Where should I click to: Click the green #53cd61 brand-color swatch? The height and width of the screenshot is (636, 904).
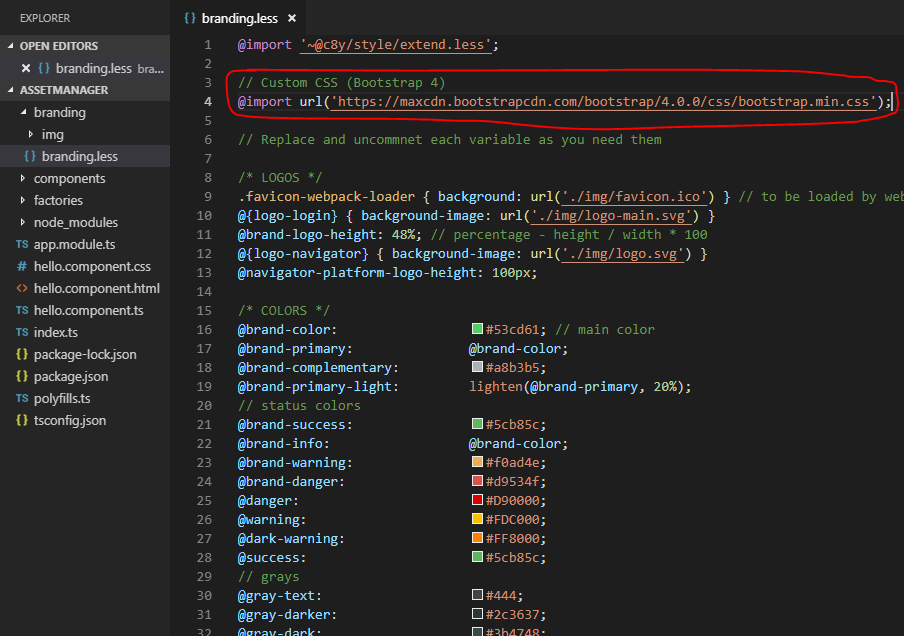point(477,330)
